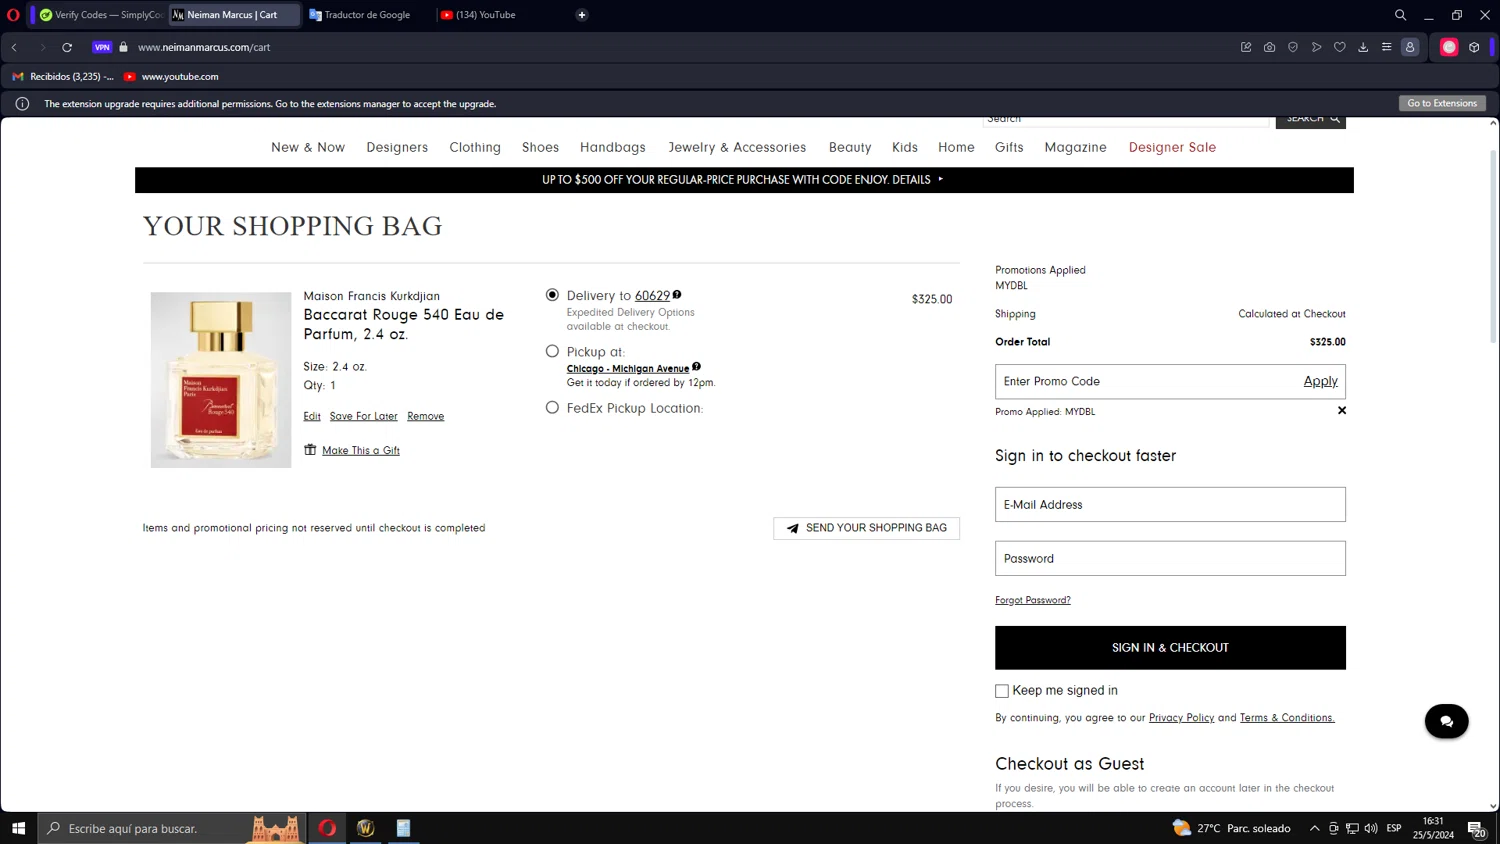Click the Edit link under Qty

[x=312, y=416]
